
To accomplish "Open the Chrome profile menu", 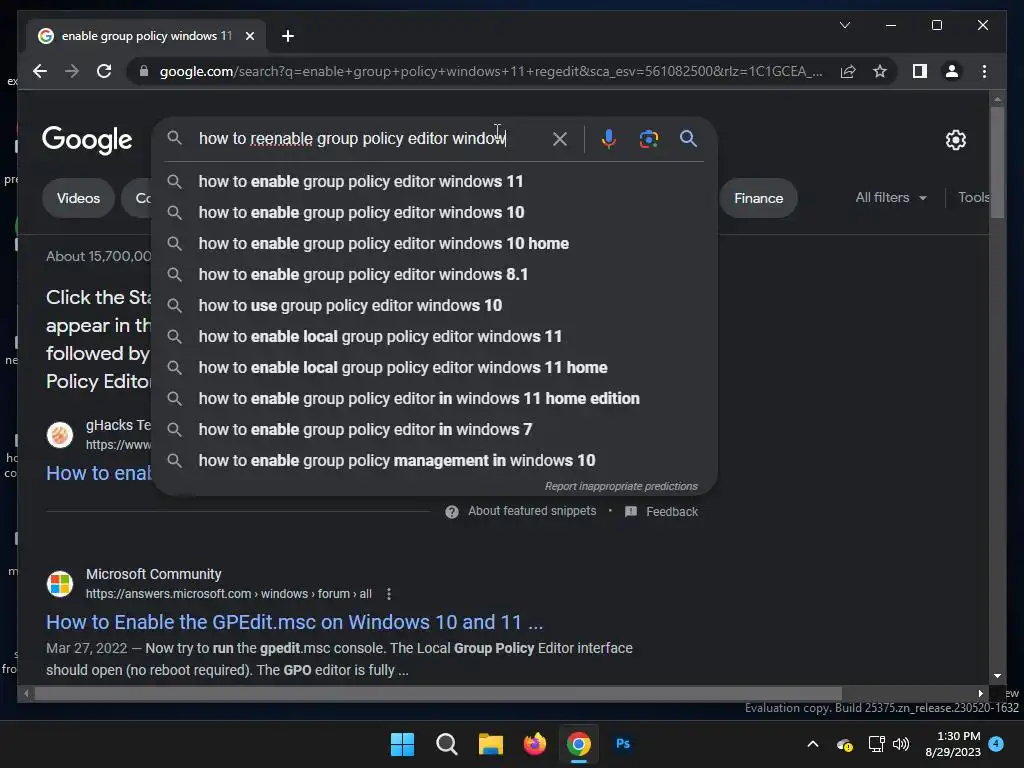I will (x=952, y=71).
